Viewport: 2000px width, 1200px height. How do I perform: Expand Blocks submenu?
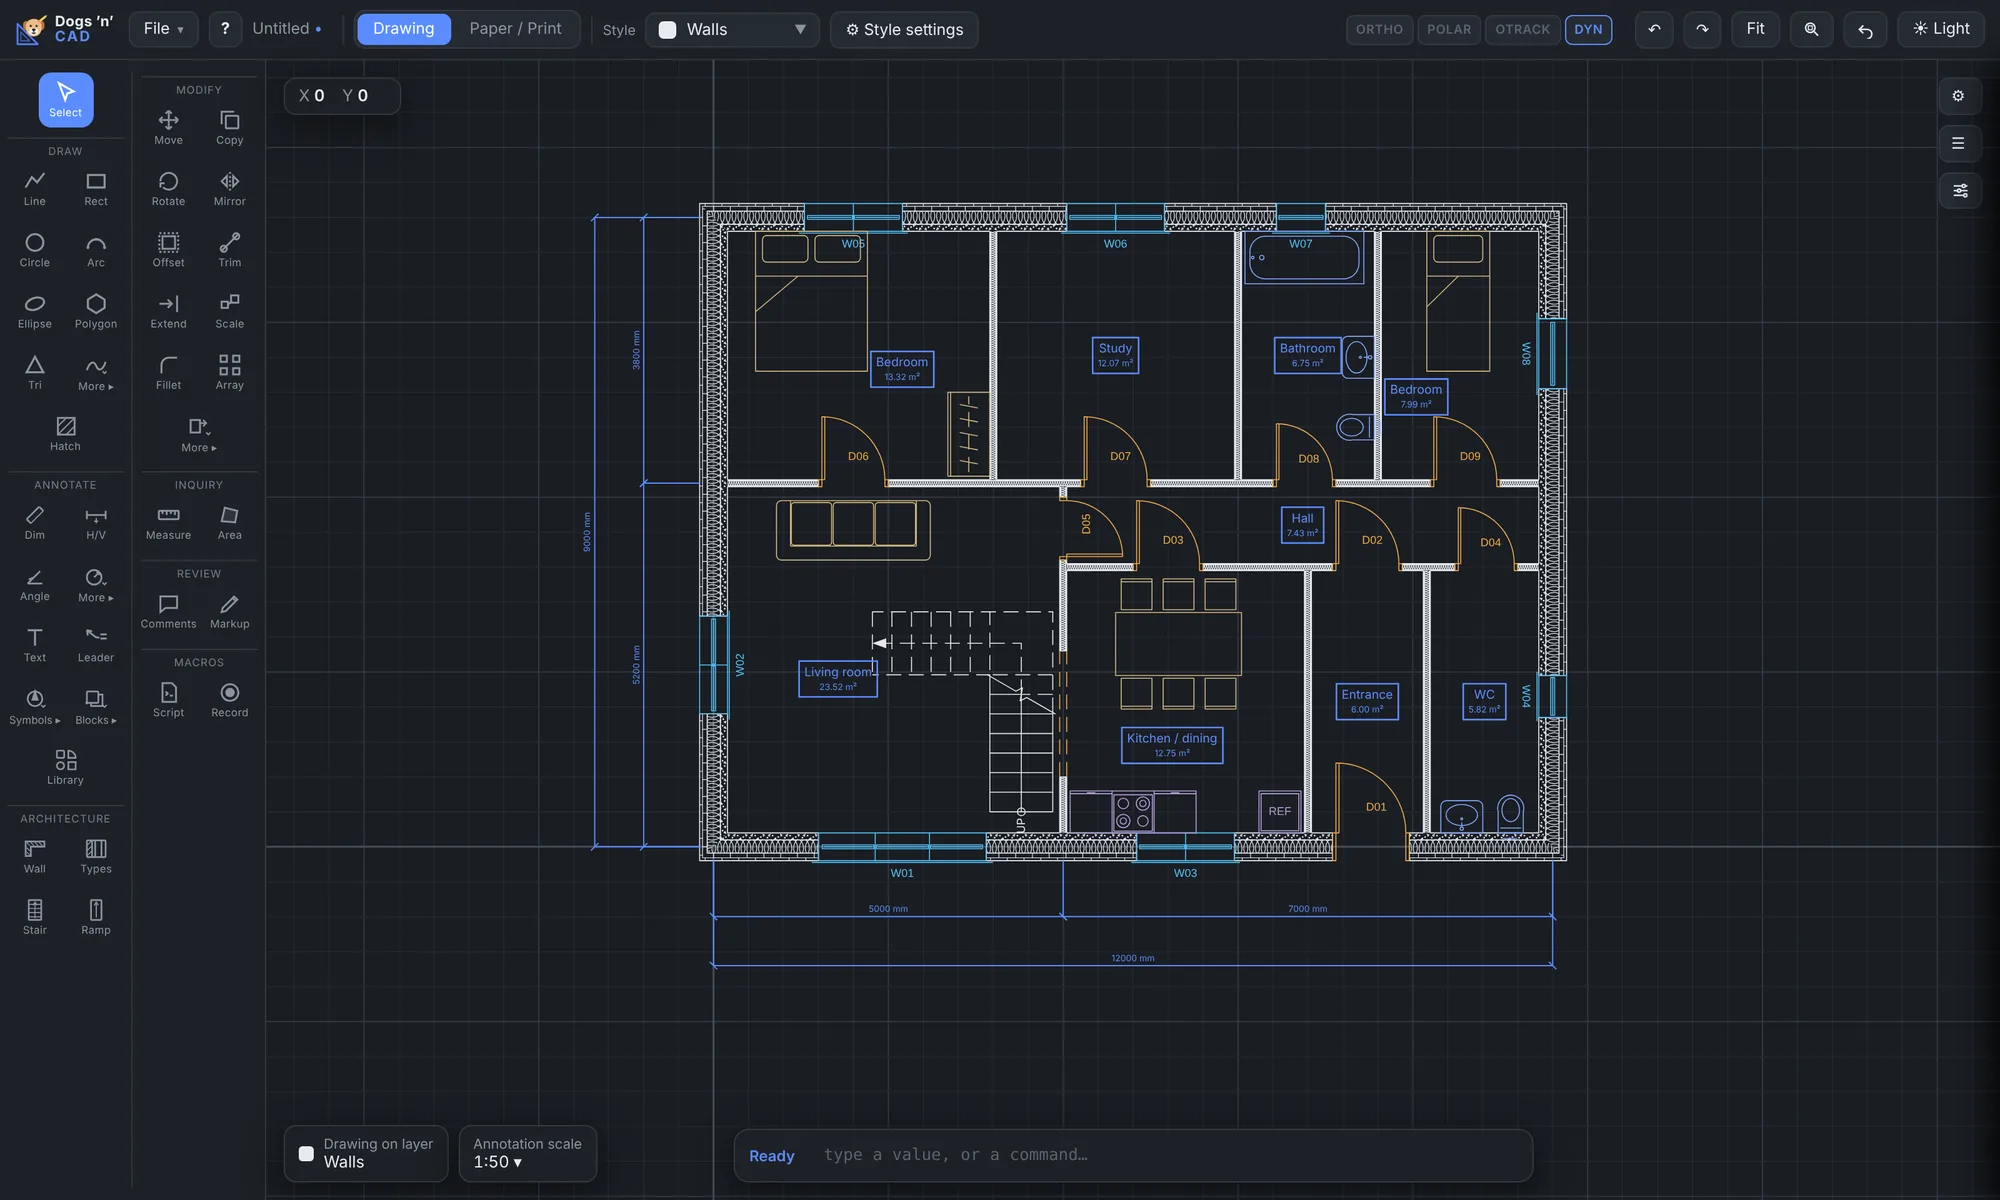tap(96, 706)
